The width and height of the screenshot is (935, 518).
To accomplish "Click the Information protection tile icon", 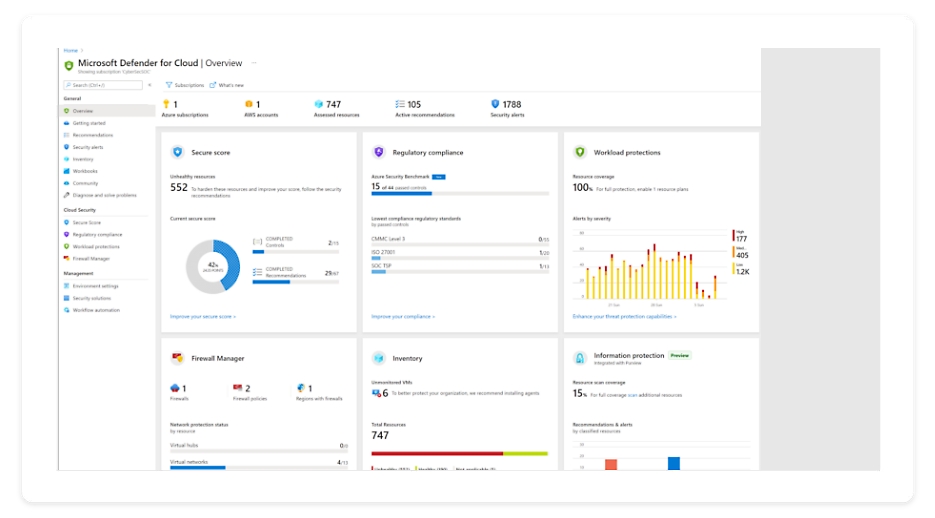I will coord(579,358).
